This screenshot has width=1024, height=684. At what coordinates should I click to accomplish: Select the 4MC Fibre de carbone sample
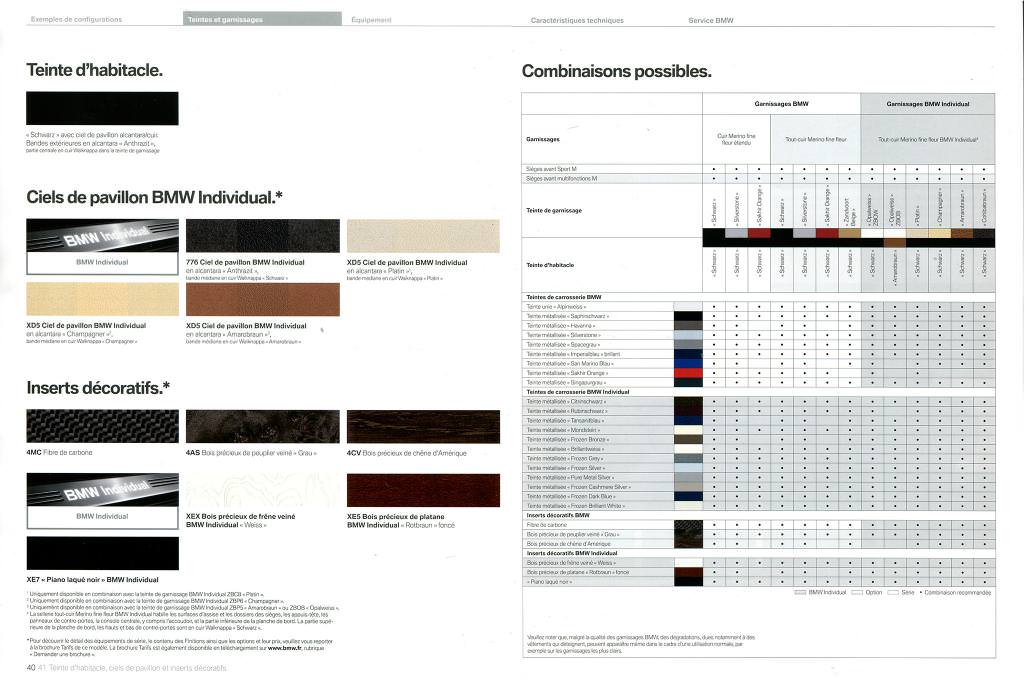pyautogui.click(x=102, y=427)
